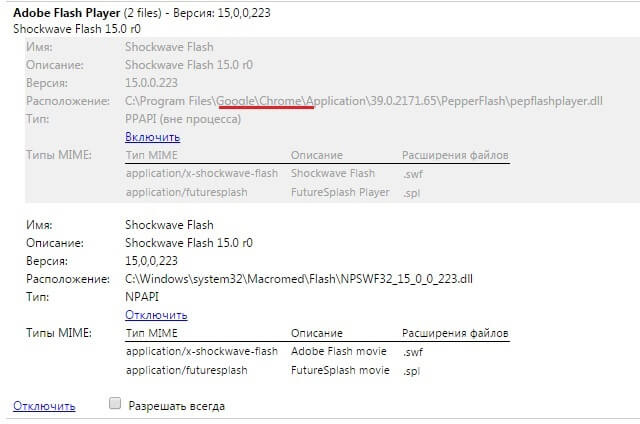Enable the Разрешать всегда checkbox
Screen dimensions: 640x424
115,404
